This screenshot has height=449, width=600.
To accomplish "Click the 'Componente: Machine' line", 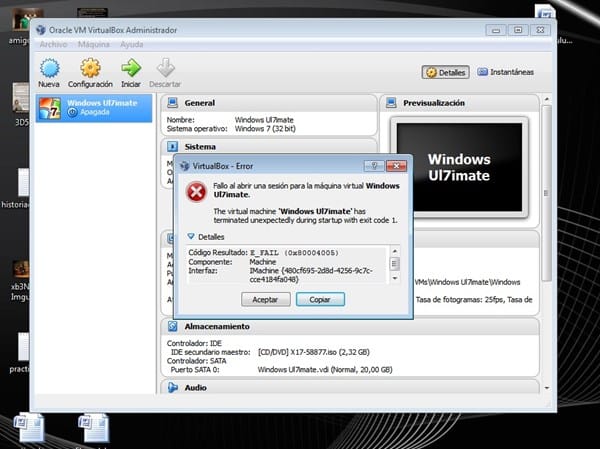I will pos(232,262).
